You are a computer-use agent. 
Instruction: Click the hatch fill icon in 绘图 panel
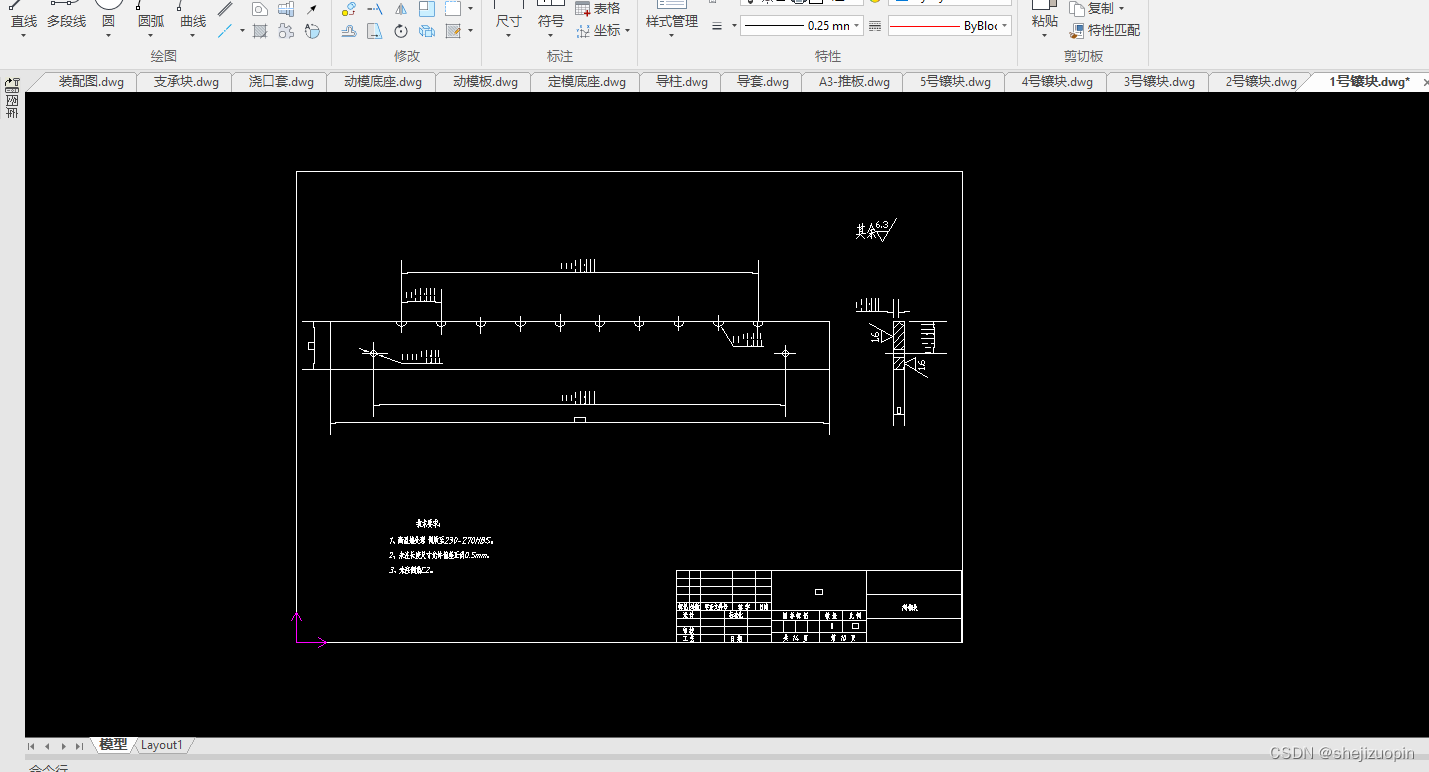(260, 31)
